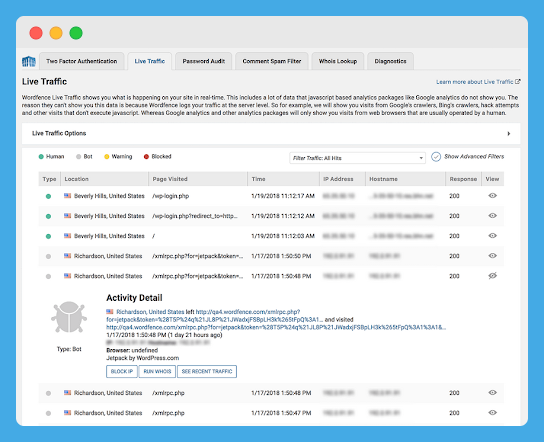This screenshot has height=442, width=544.
Task: Click the Live Traffic Options arrow
Action: pyautogui.click(x=509, y=134)
